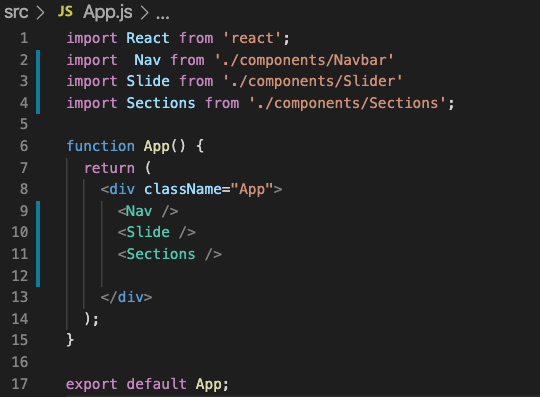Click the src breadcrumb folder

coord(16,12)
